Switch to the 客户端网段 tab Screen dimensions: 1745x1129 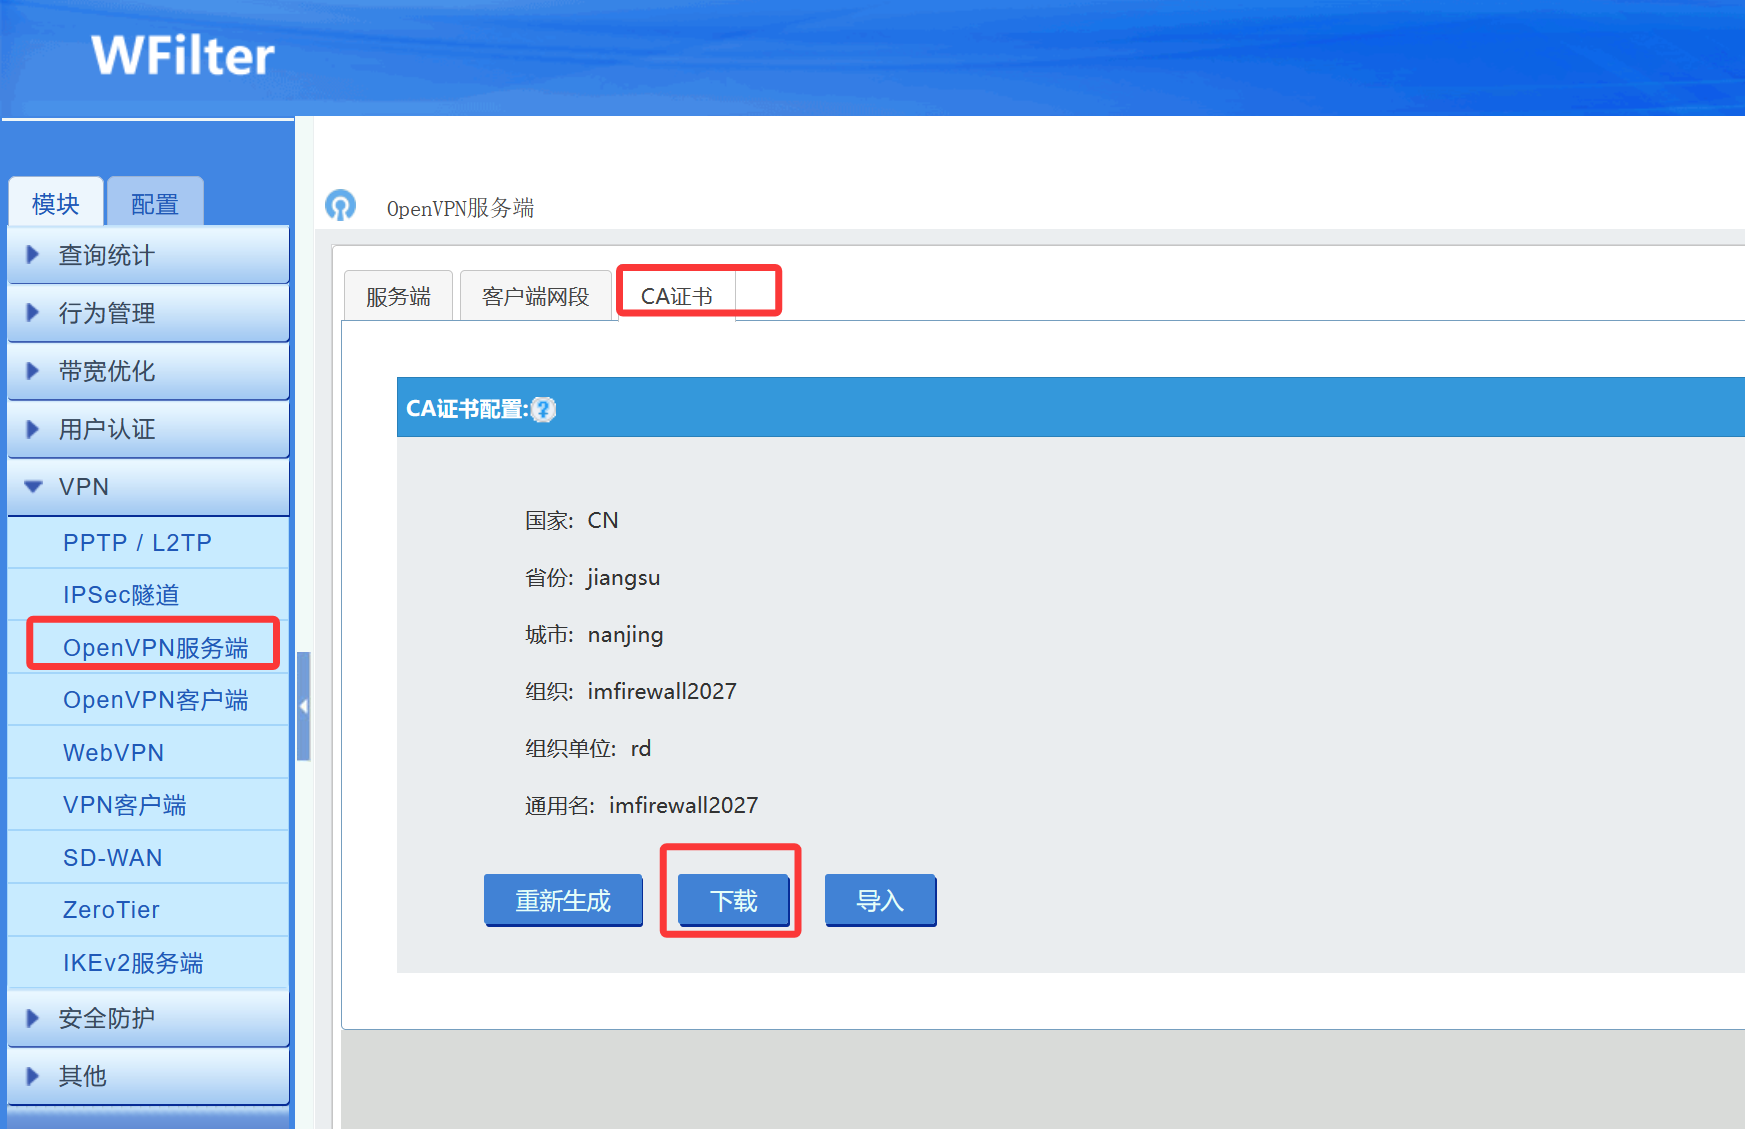(535, 296)
